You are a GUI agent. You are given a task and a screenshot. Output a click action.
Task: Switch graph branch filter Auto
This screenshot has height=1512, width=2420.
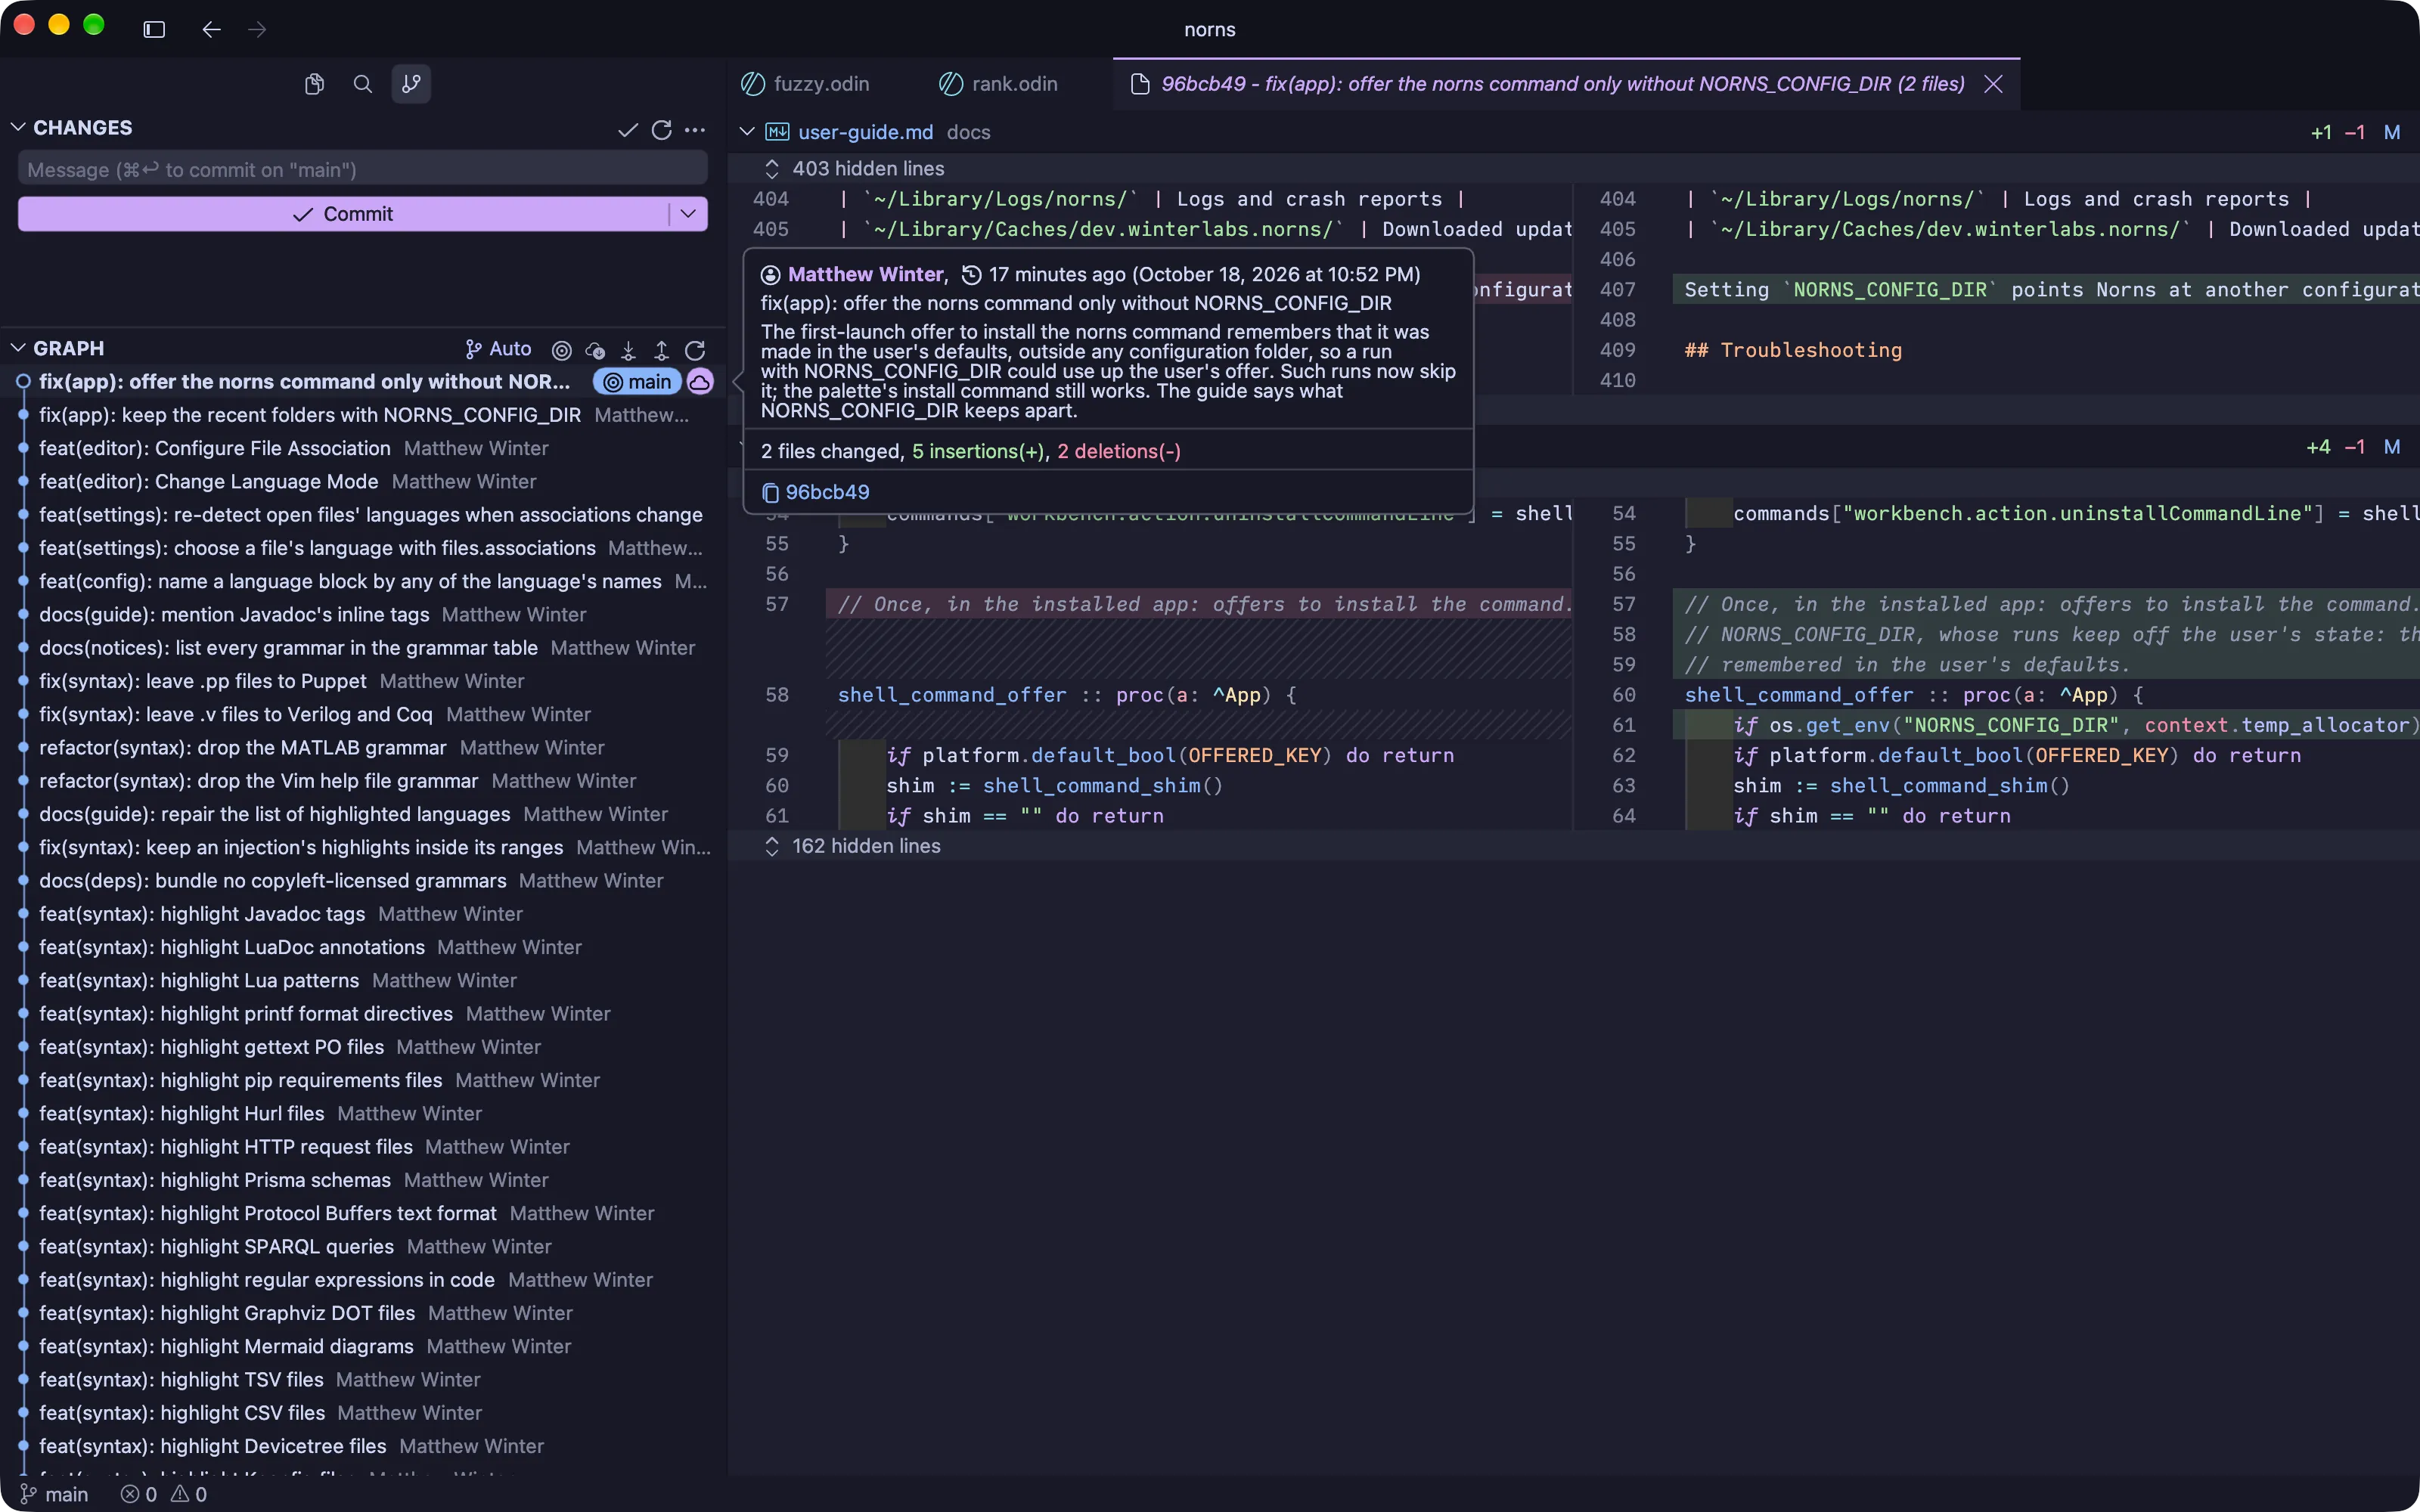pos(498,349)
